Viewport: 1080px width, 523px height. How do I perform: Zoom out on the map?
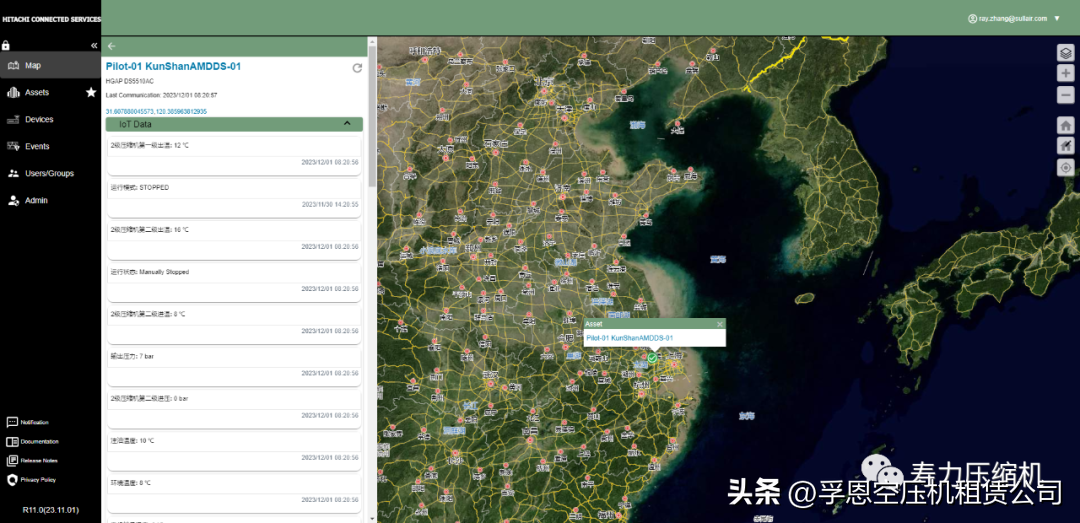pyautogui.click(x=1066, y=95)
